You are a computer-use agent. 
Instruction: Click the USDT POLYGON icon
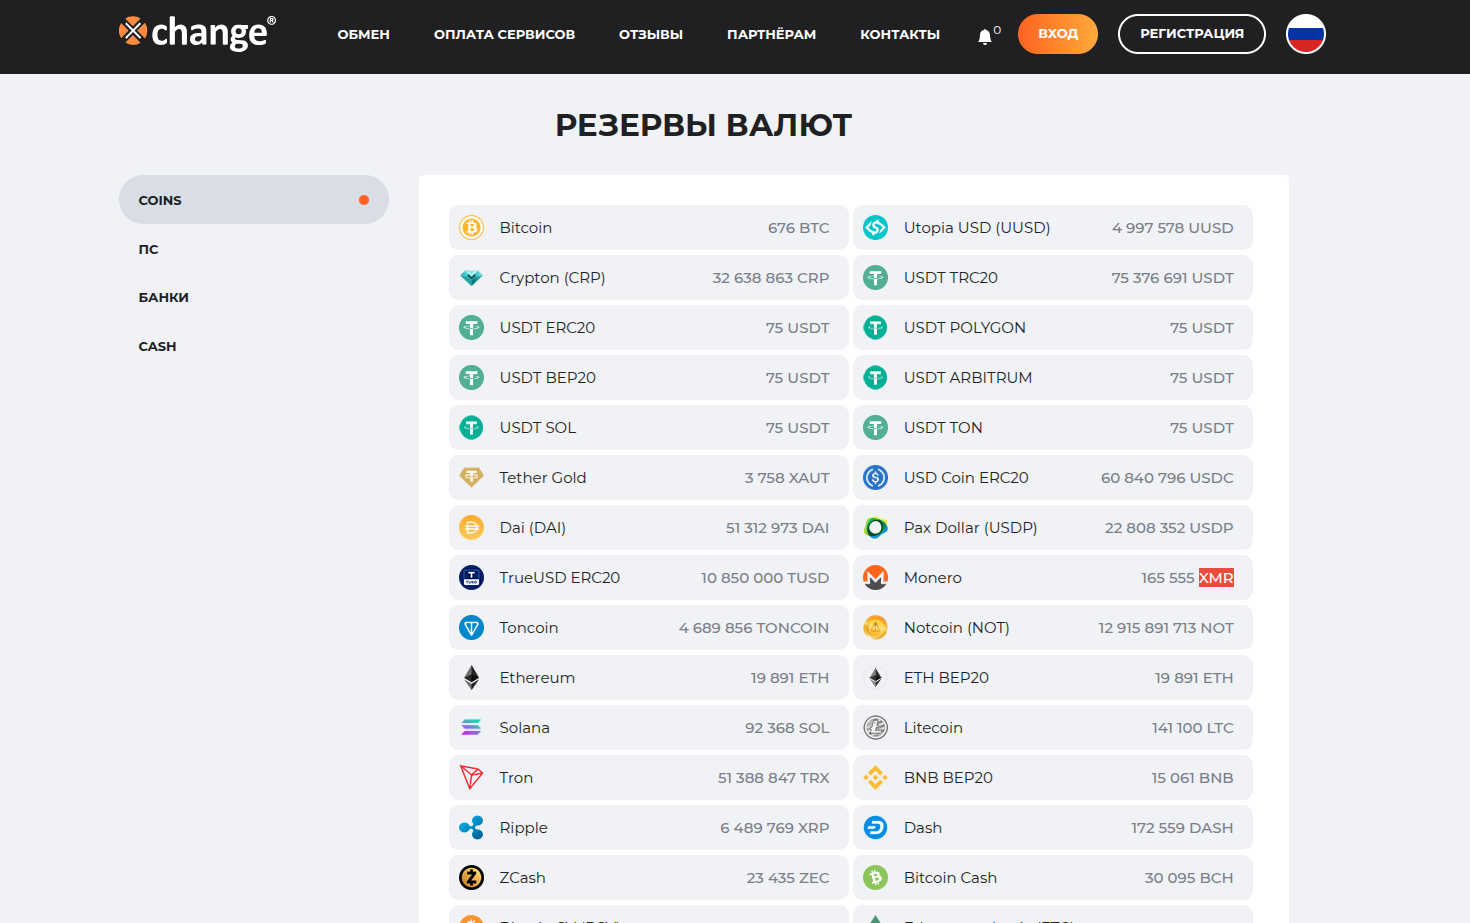tap(876, 328)
